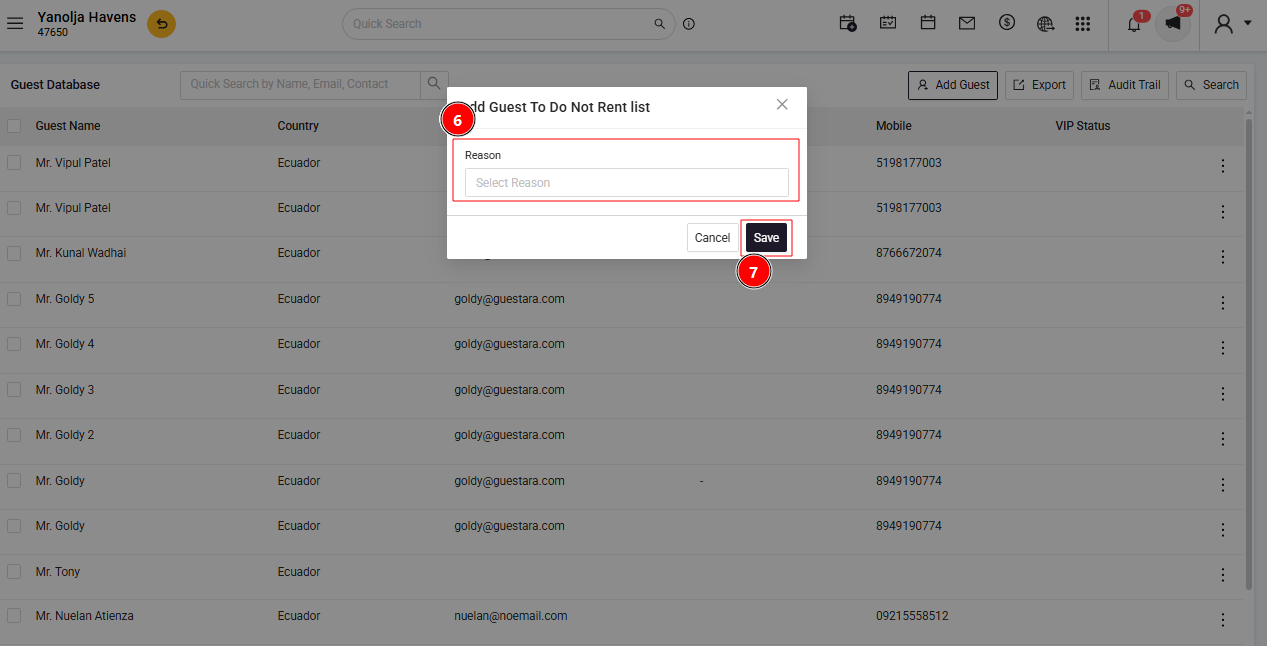Open the options menu for Mr. Goldy 2
The width and height of the screenshot is (1267, 646).
tap(1222, 439)
